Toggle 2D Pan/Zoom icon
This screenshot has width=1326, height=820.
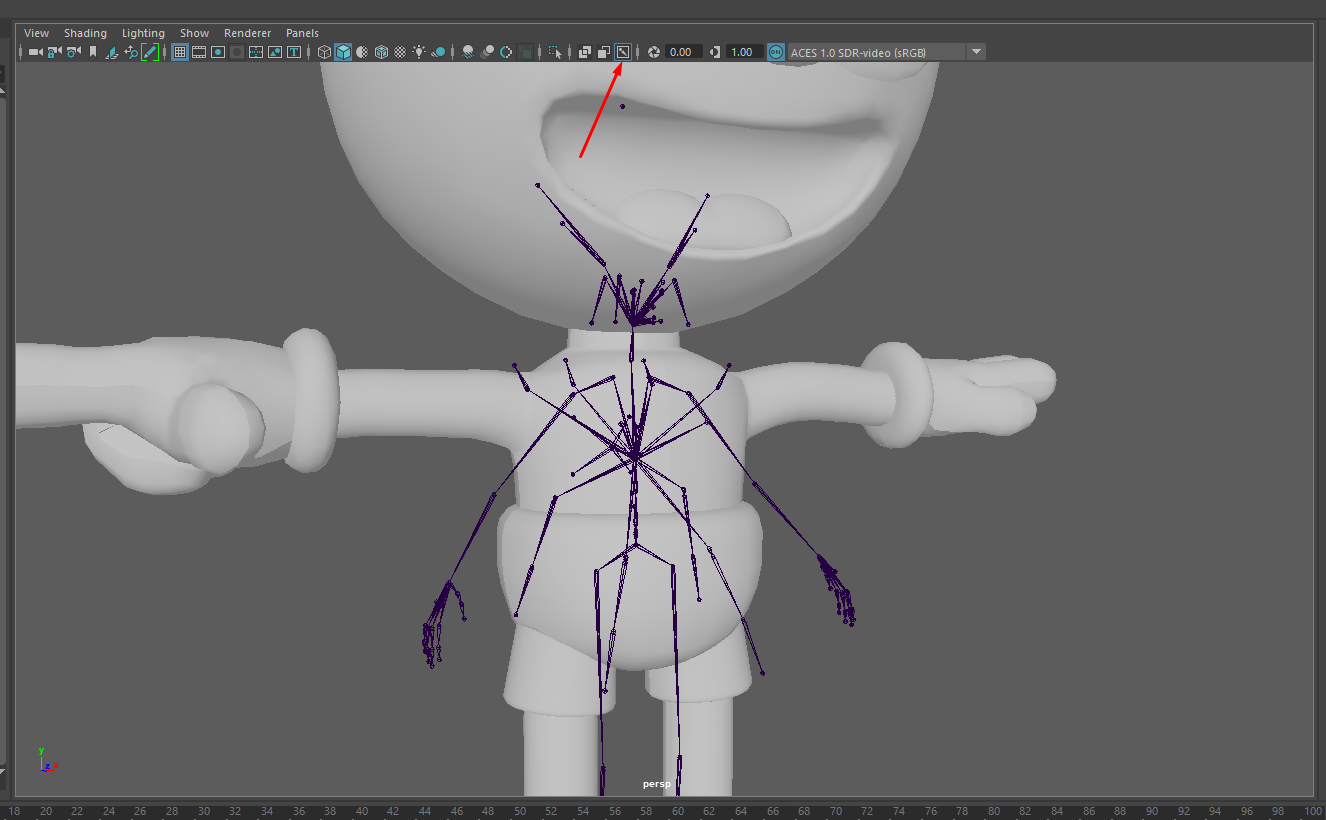pyautogui.click(x=131, y=52)
